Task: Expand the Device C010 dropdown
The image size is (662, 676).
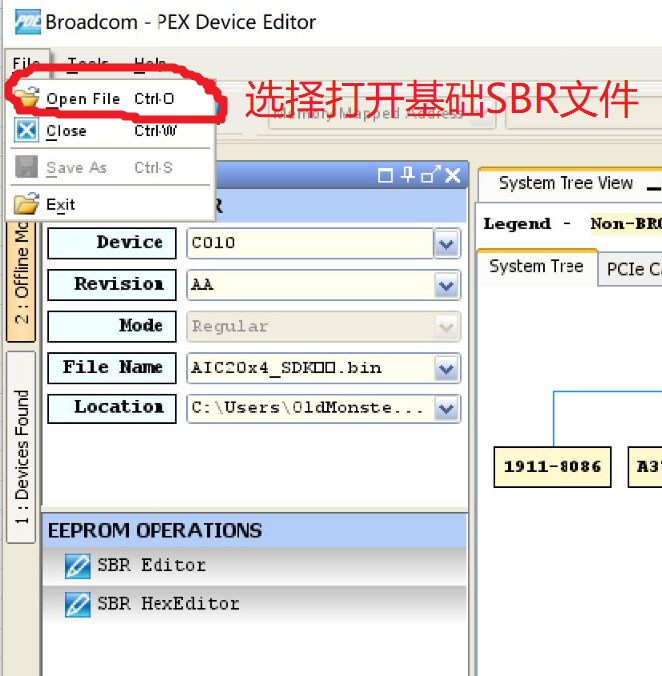Action: (x=447, y=244)
